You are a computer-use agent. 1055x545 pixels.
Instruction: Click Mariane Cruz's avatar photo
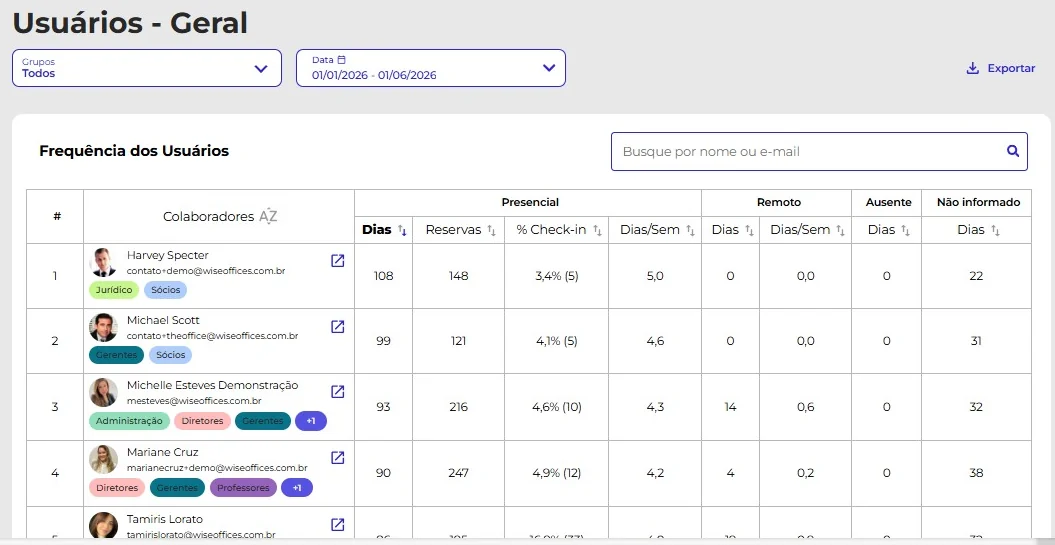(103, 459)
